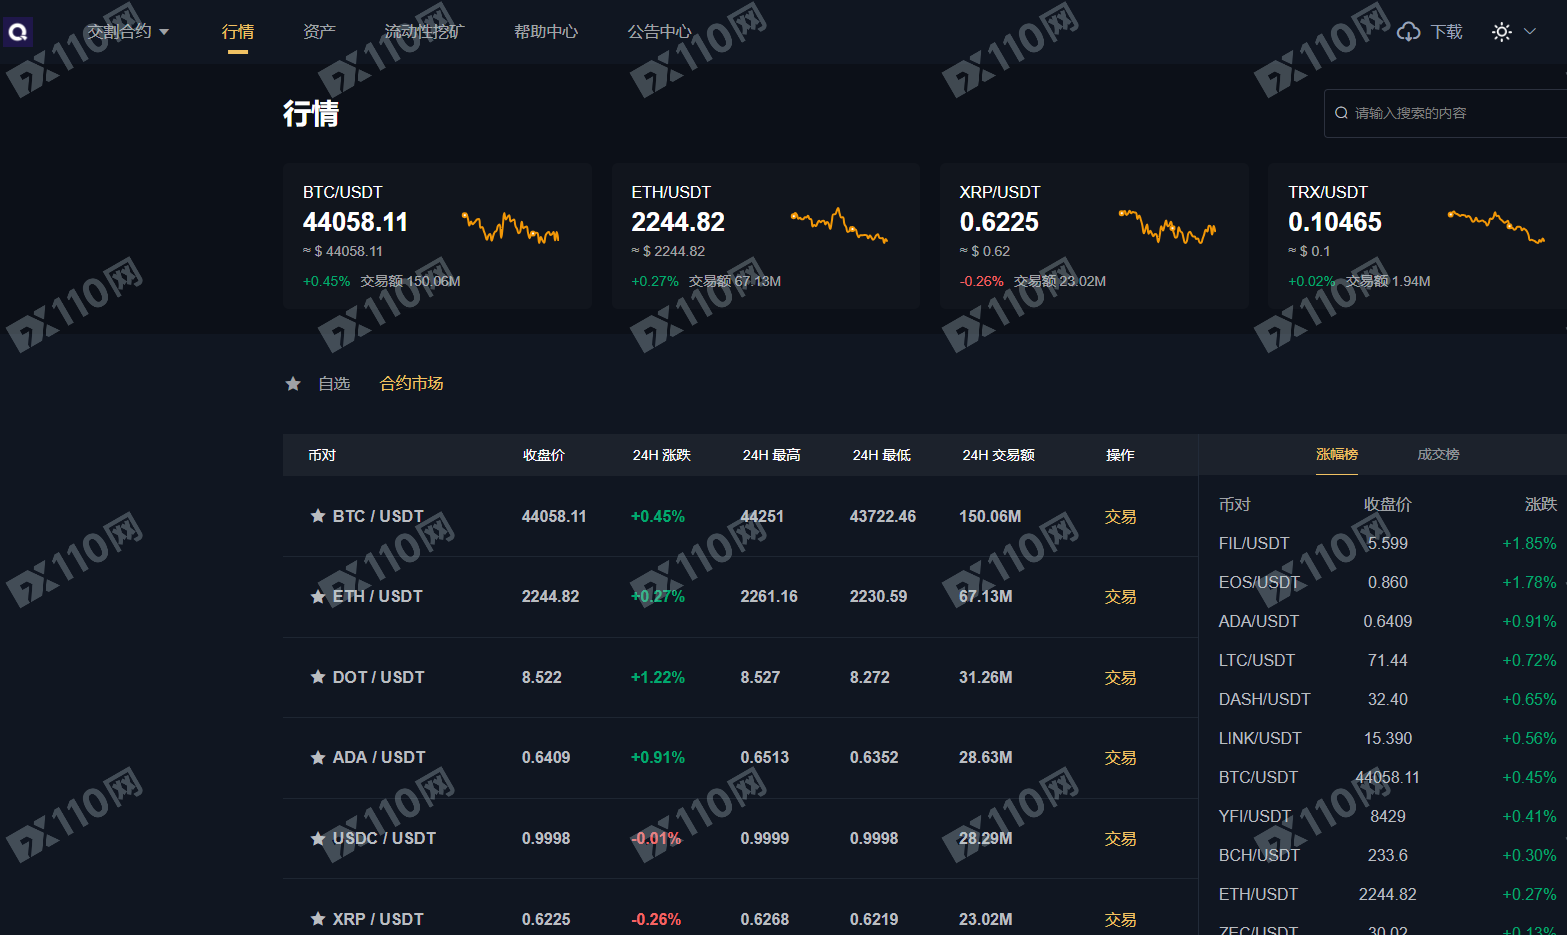The height and width of the screenshot is (935, 1567).
Task: Click the sun theme icon
Action: [x=1501, y=32]
